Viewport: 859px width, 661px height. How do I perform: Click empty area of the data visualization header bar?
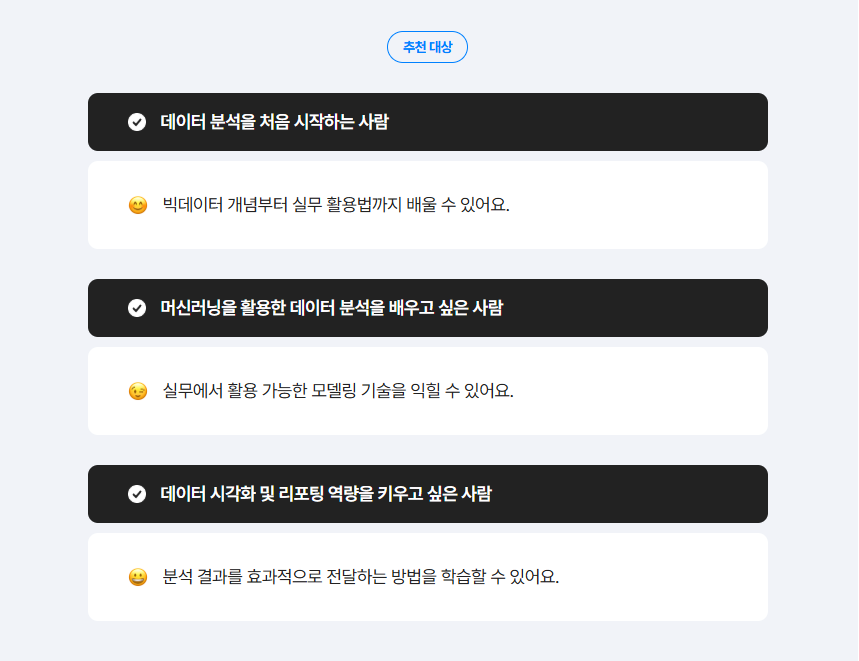click(650, 494)
